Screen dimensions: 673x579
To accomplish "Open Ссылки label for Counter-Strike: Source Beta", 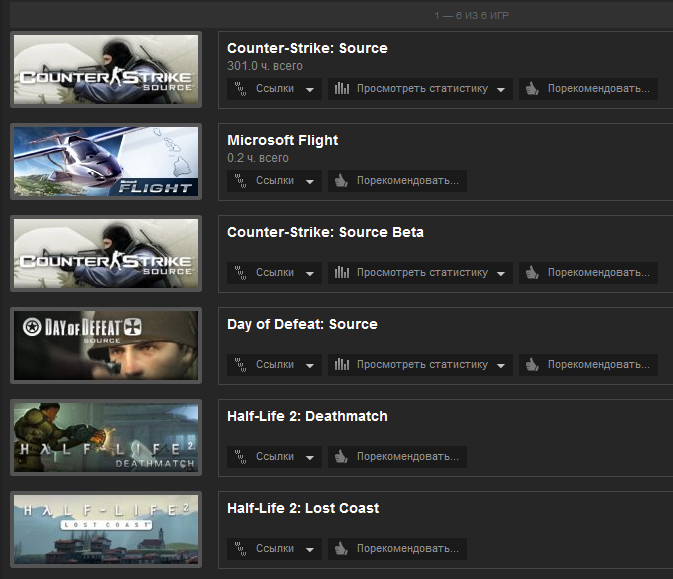I will pyautogui.click(x=275, y=272).
